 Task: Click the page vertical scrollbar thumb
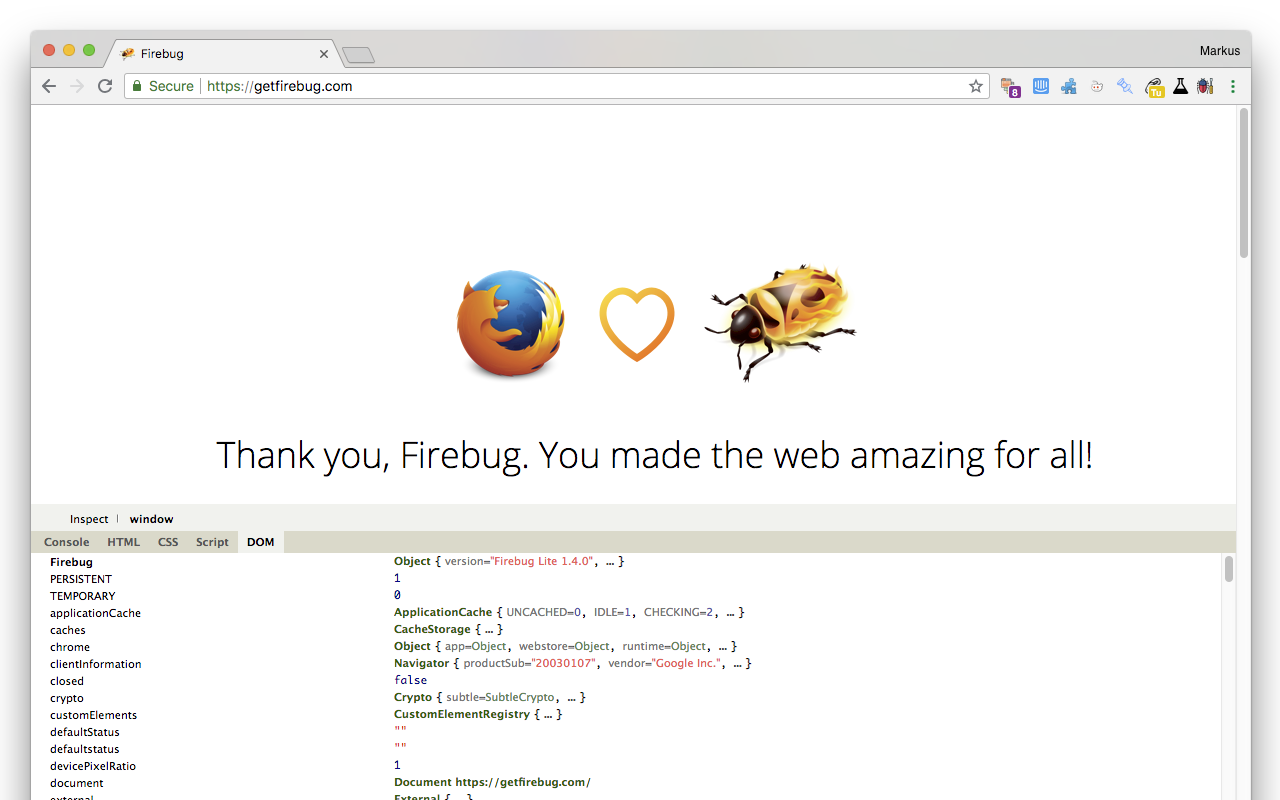click(x=1244, y=183)
